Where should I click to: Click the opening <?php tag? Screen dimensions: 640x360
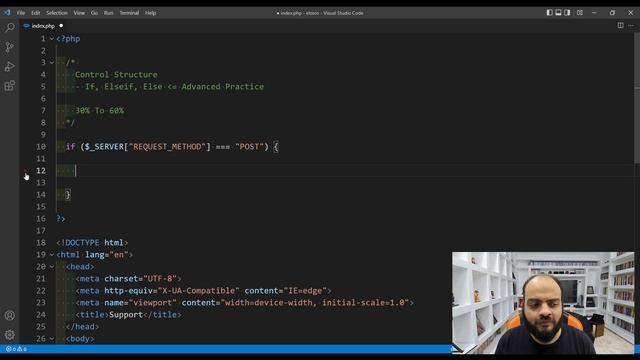pyautogui.click(x=68, y=39)
